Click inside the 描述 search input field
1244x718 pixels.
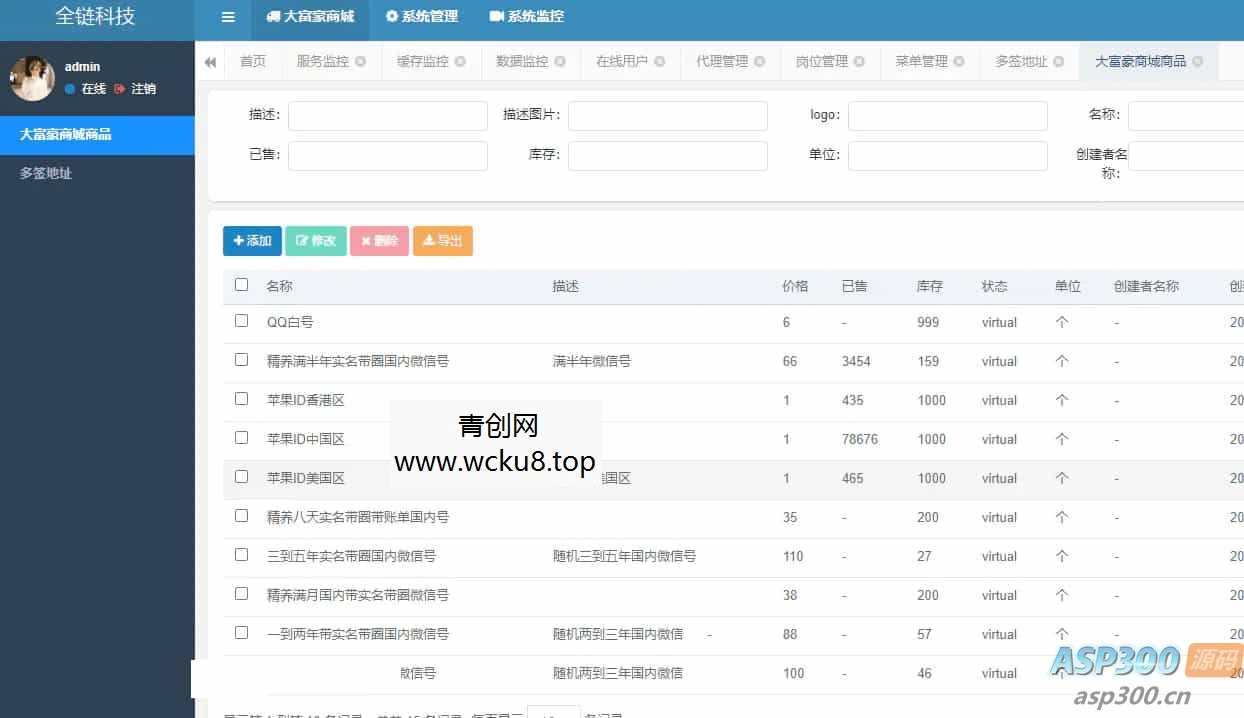click(x=387, y=115)
